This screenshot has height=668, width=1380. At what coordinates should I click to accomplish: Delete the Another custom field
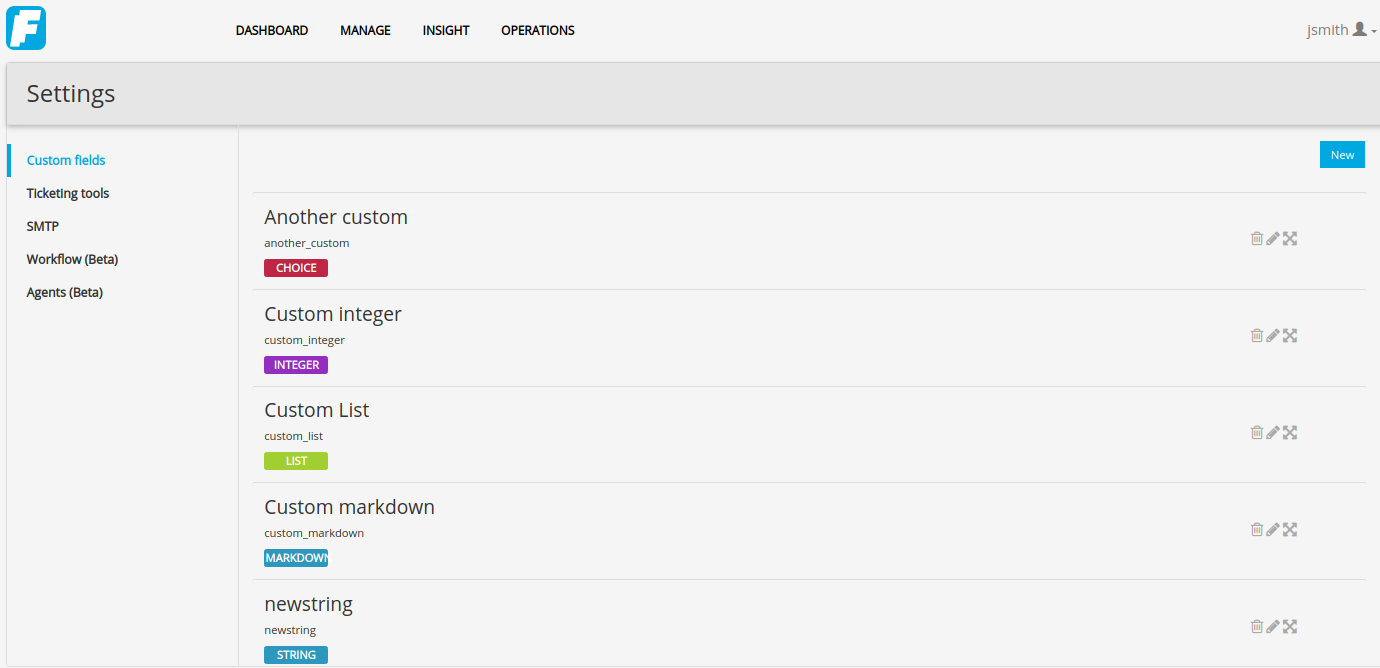[1257, 238]
